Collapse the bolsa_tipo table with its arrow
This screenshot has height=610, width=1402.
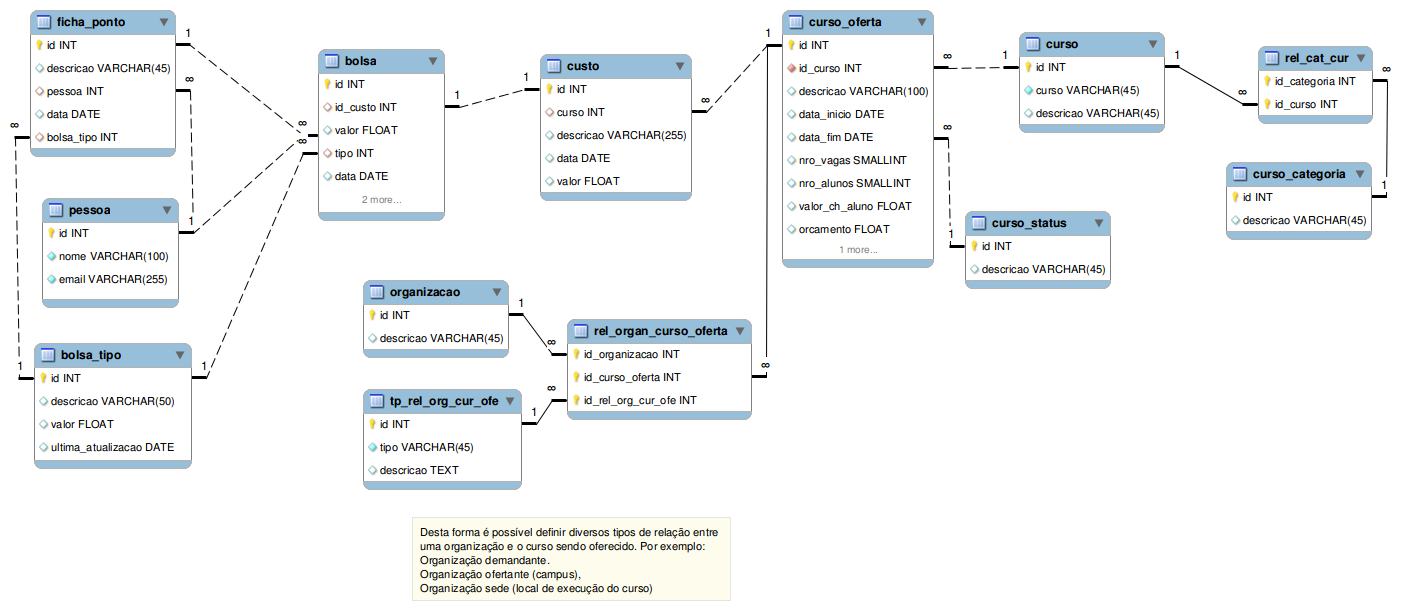click(180, 355)
